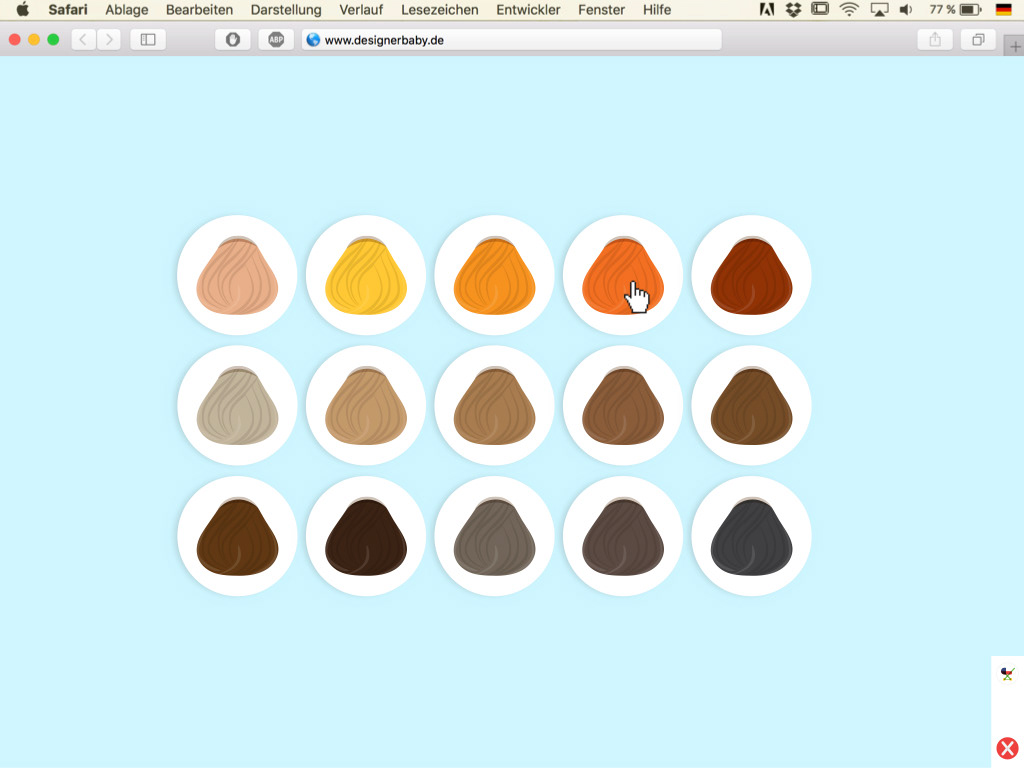
Task: Select the very dark espresso brown hair
Action: 366,536
